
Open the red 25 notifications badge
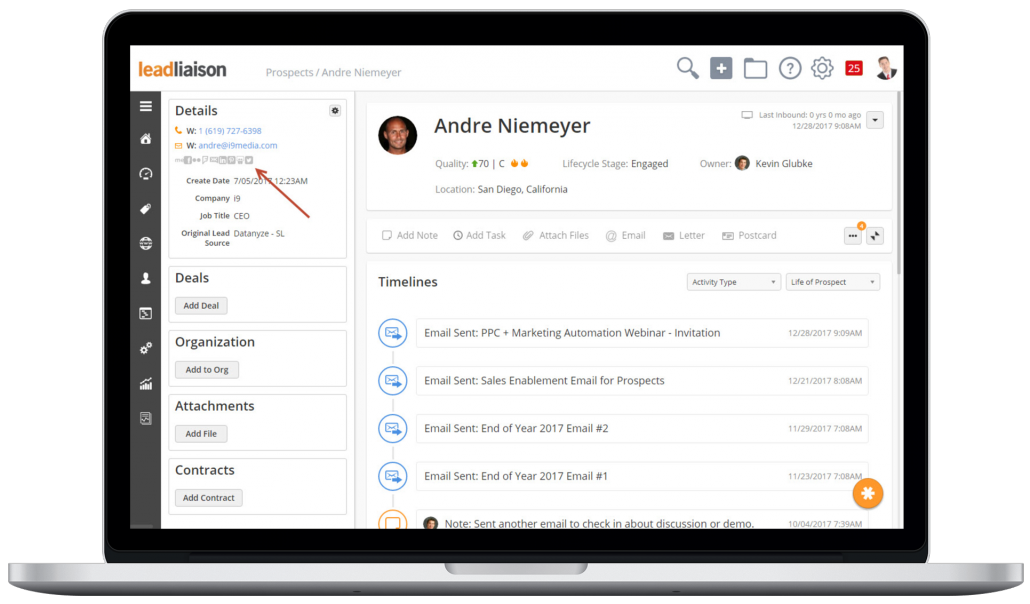coord(854,68)
